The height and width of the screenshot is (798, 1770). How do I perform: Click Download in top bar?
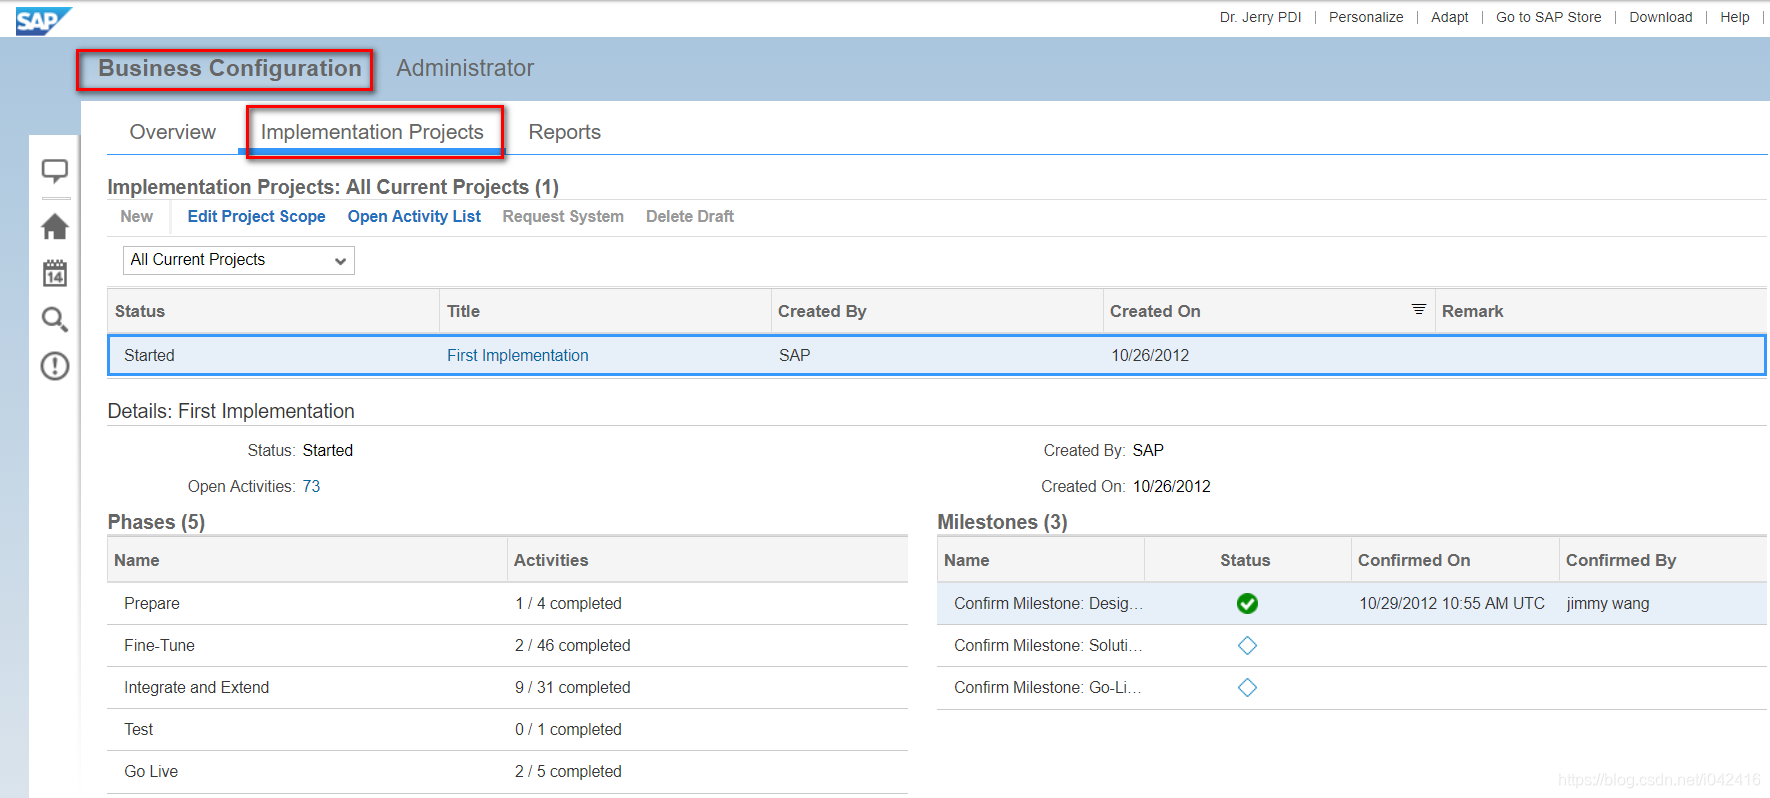[x=1661, y=17]
